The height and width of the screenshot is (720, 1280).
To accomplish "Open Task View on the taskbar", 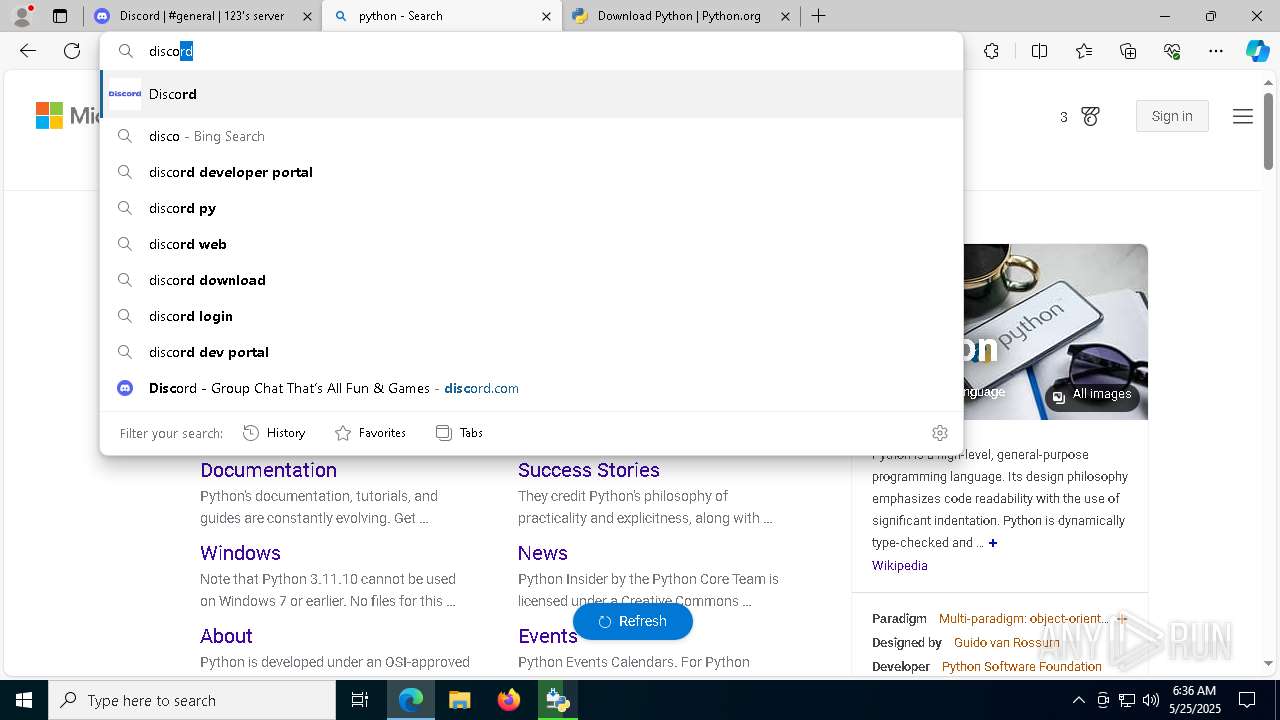I will click(x=360, y=700).
